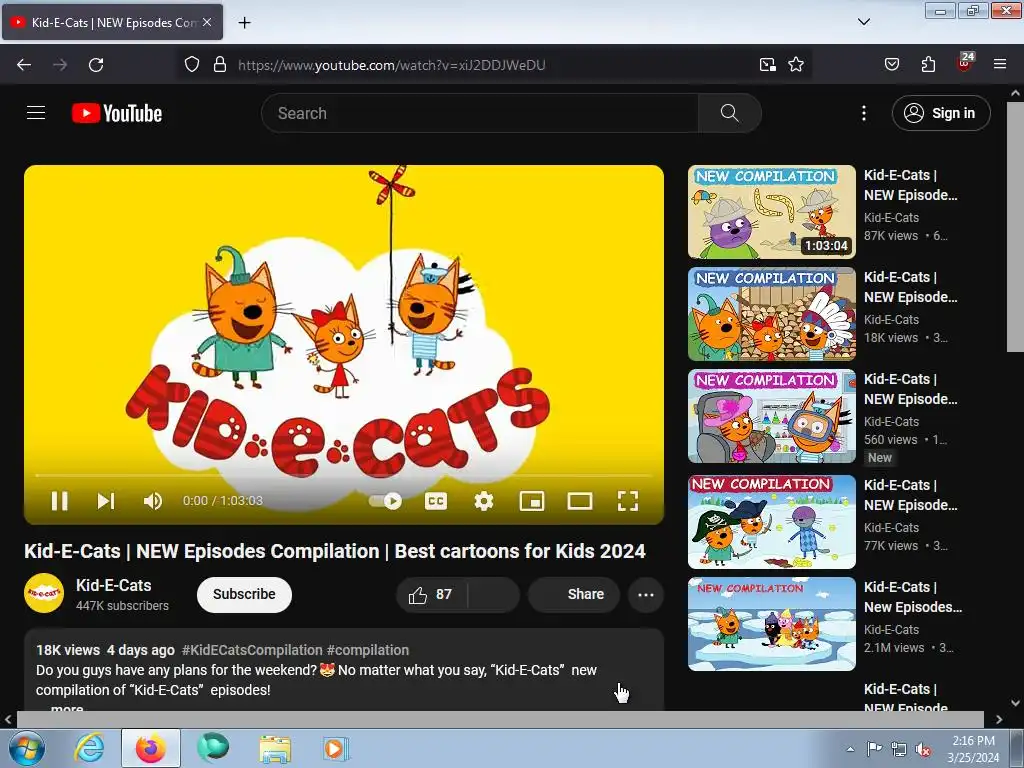
Task: Open the media player taskbar icon
Action: pos(336,748)
